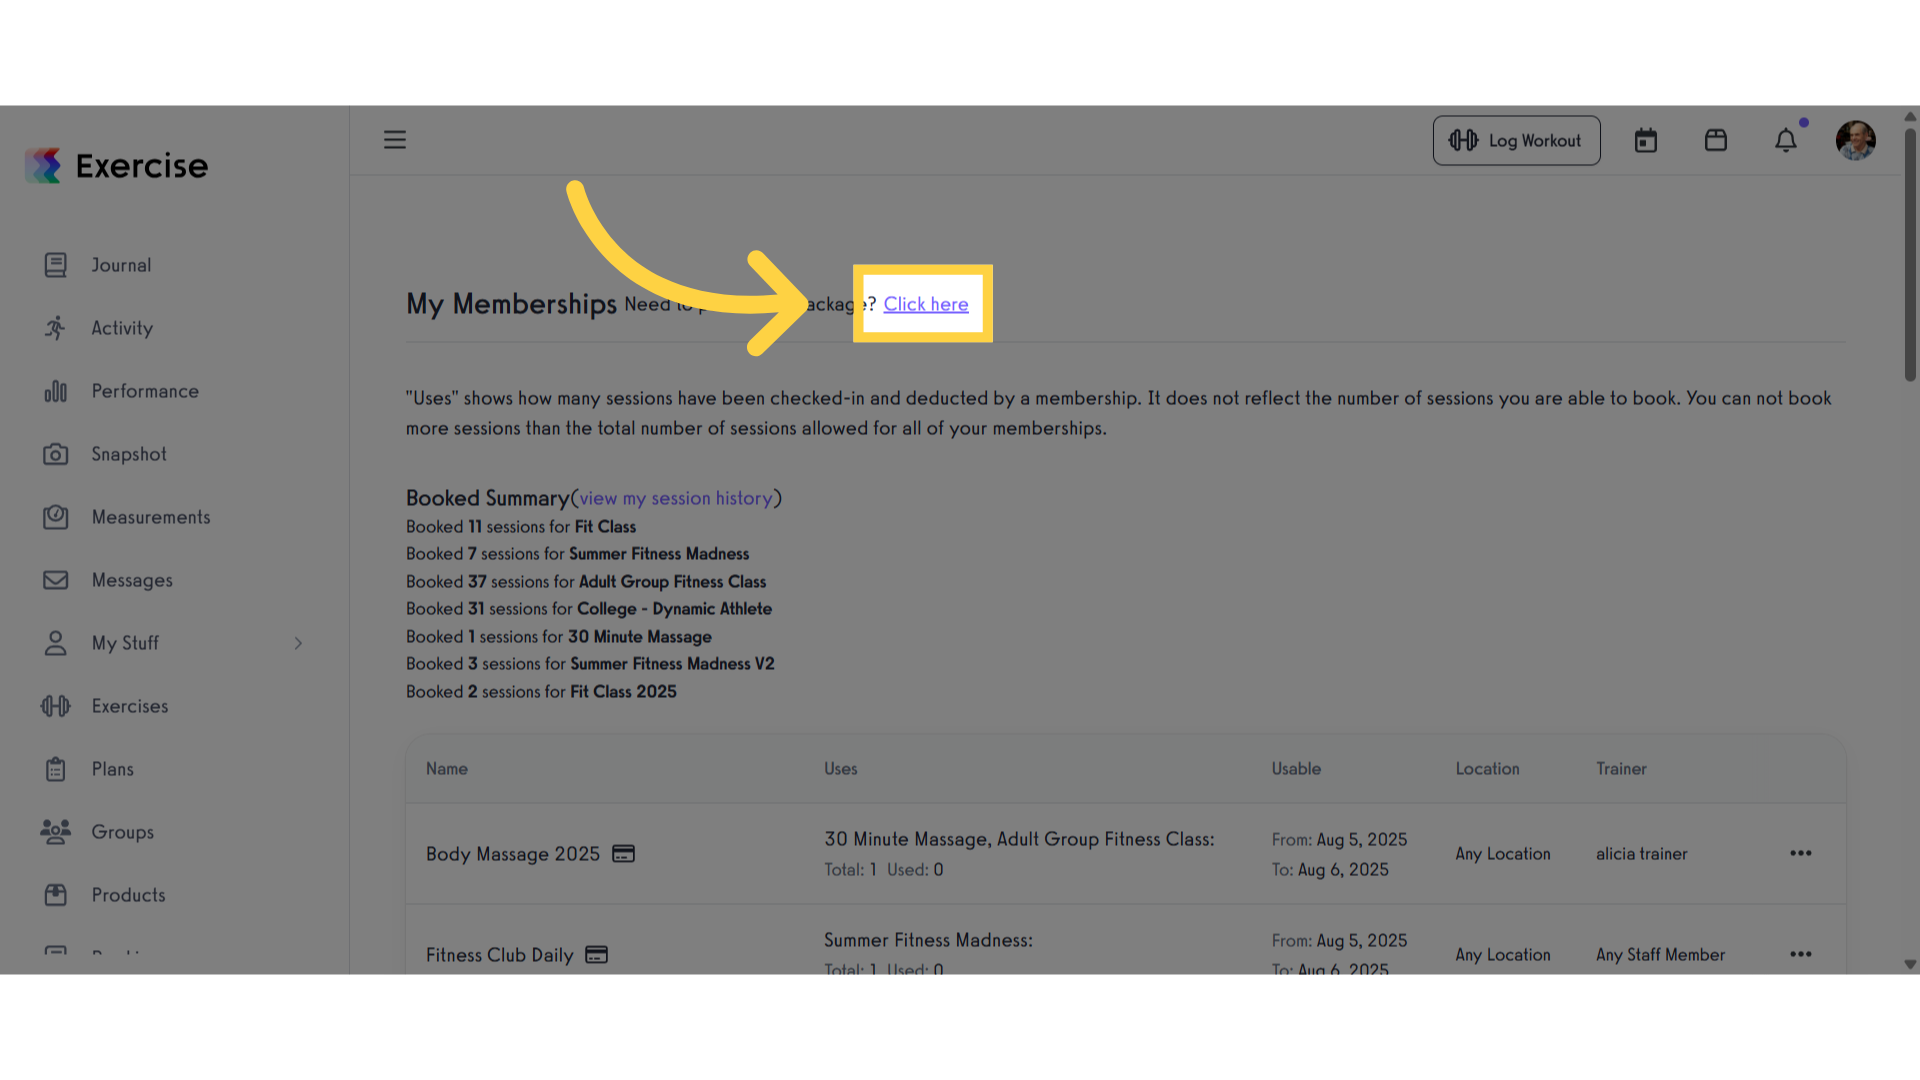Click the Log Workout button

pyautogui.click(x=1516, y=141)
